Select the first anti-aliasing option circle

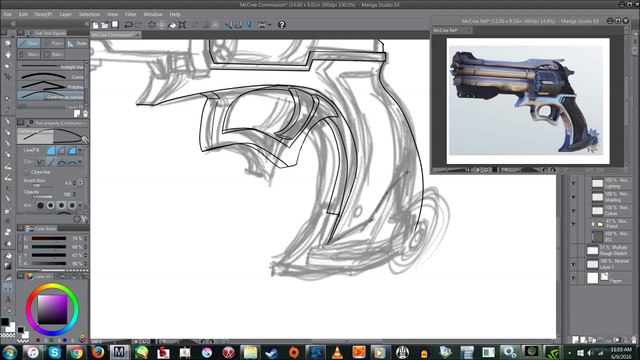[x=40, y=205]
